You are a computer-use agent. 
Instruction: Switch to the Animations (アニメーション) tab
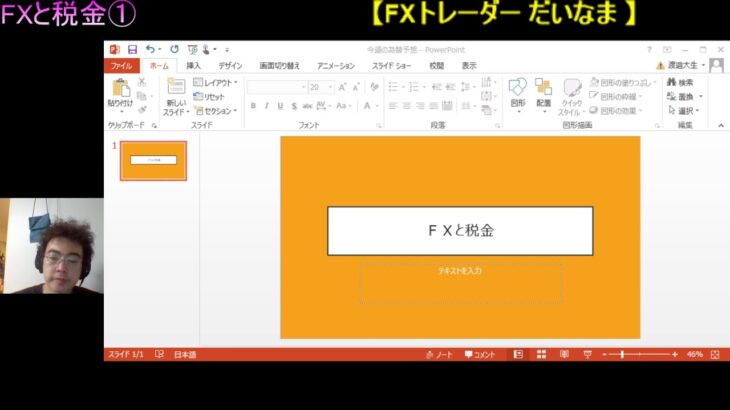(x=336, y=65)
